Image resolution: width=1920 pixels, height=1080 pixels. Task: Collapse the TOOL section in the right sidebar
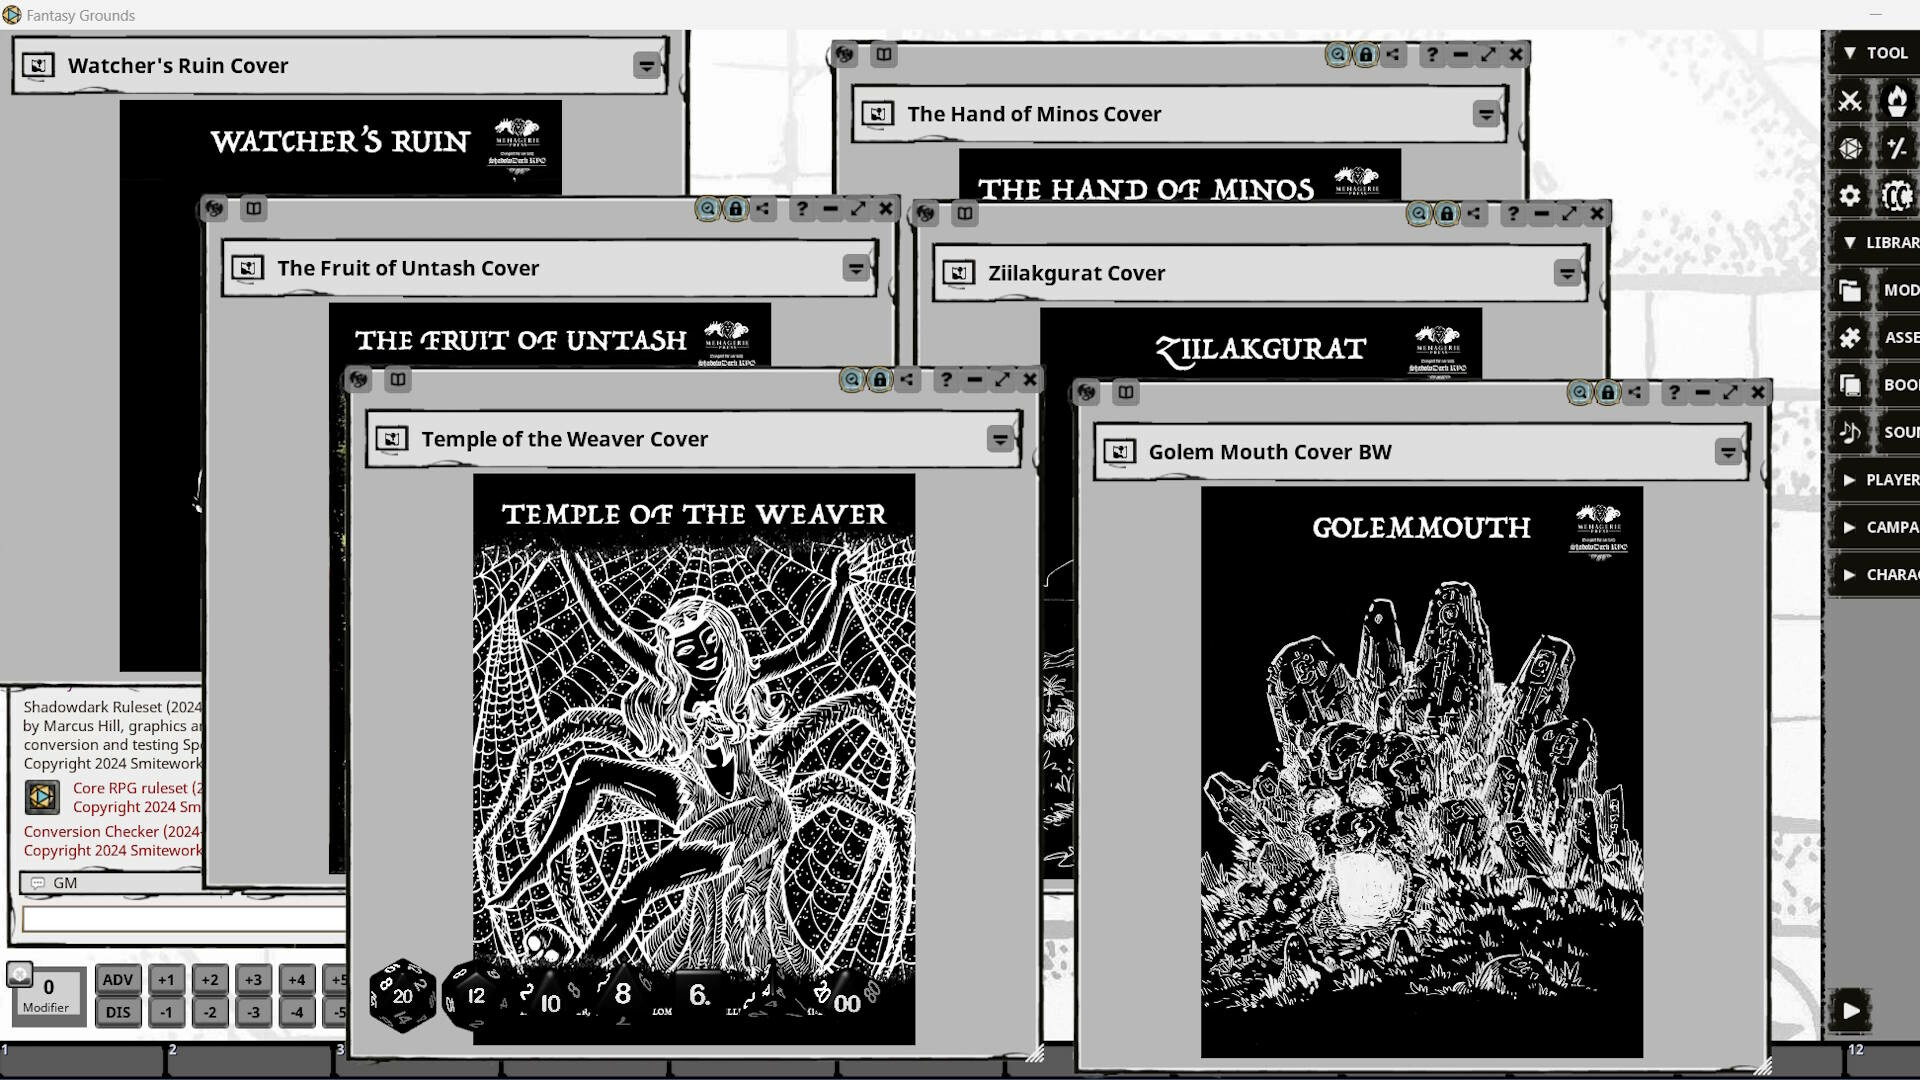click(1849, 53)
